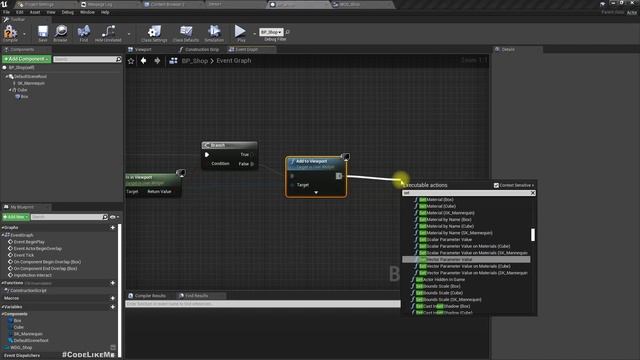Toggle Context Sensitive checkbox
The image size is (640, 360).
496,185
